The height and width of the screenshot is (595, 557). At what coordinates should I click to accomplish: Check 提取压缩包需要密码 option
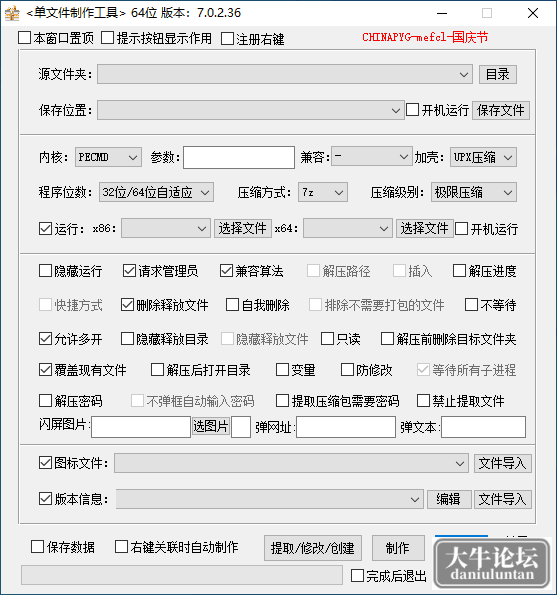tap(282, 401)
